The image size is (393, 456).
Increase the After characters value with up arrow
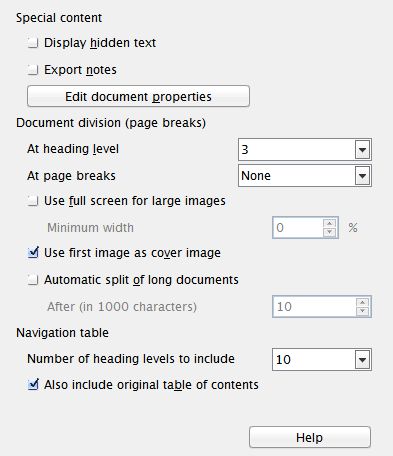pos(362,302)
